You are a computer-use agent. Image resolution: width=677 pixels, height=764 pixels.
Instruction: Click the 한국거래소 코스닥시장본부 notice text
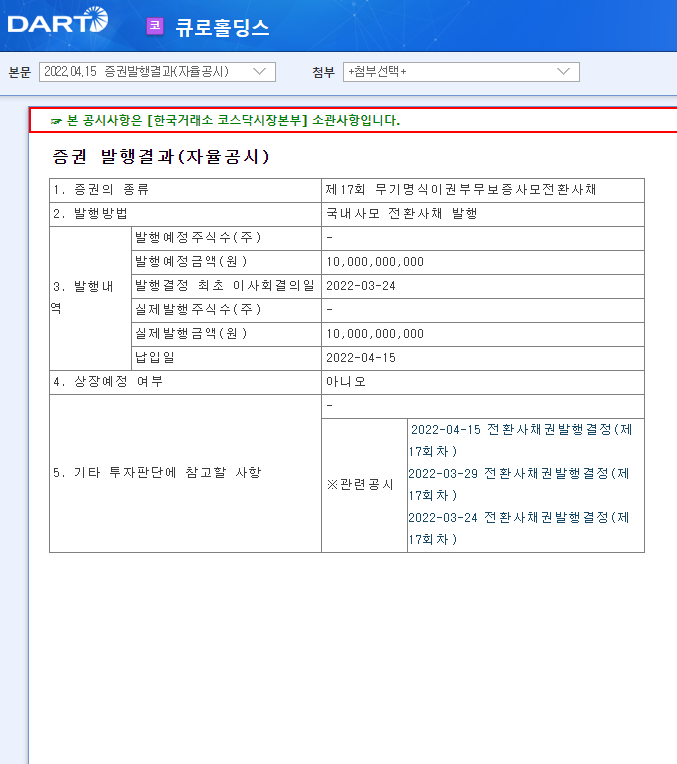233,120
